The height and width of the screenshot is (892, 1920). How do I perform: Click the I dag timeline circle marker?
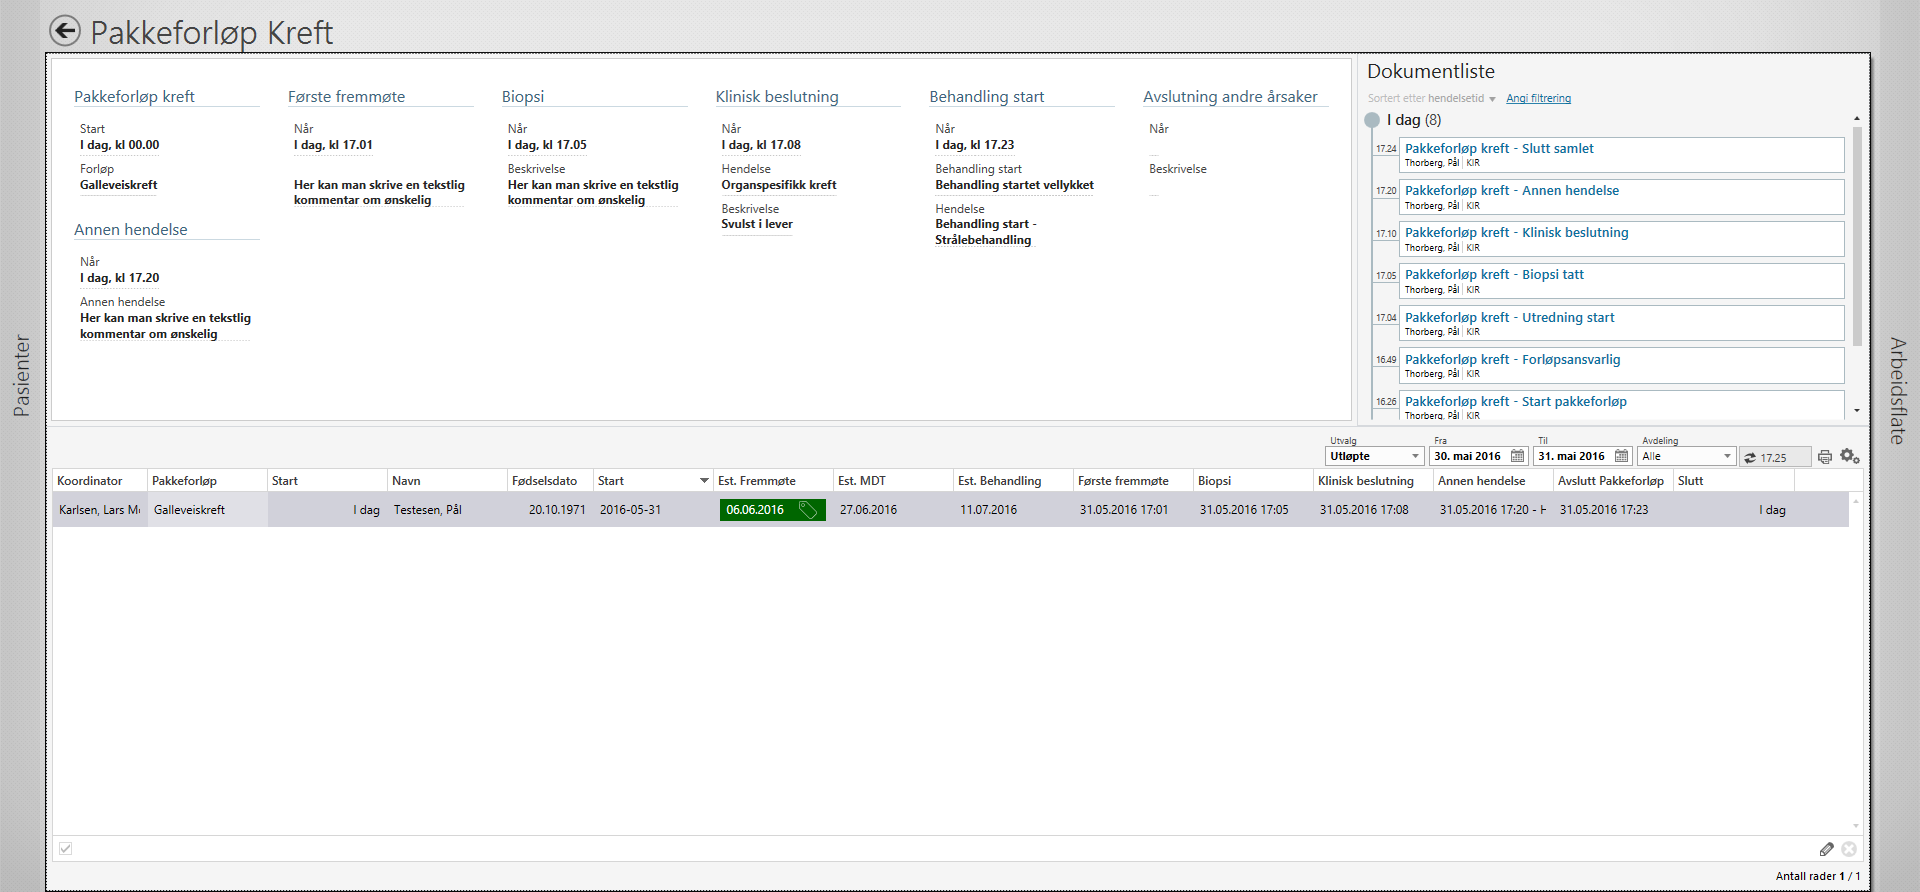(1372, 120)
